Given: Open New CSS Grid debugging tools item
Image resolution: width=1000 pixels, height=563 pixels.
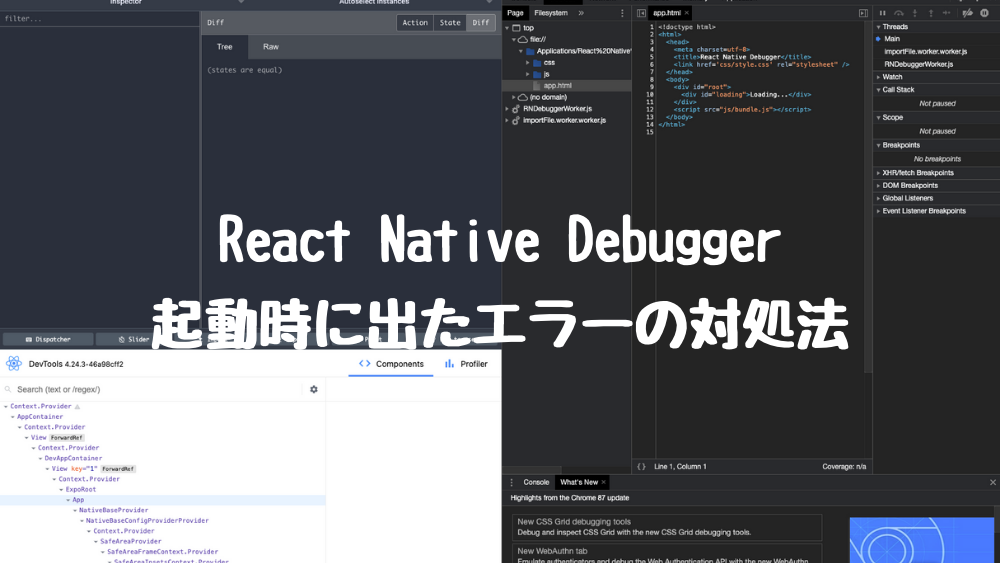Looking at the screenshot, I should click(667, 527).
